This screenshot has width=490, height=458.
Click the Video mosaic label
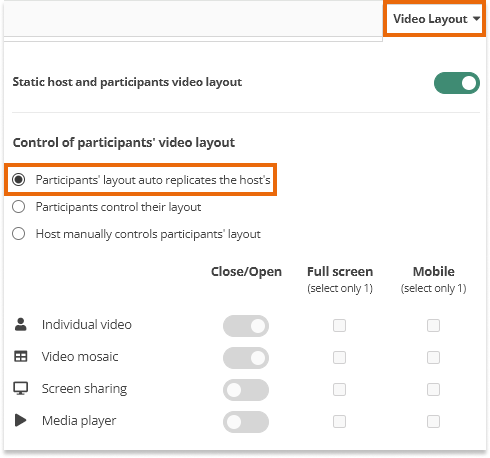(80, 356)
